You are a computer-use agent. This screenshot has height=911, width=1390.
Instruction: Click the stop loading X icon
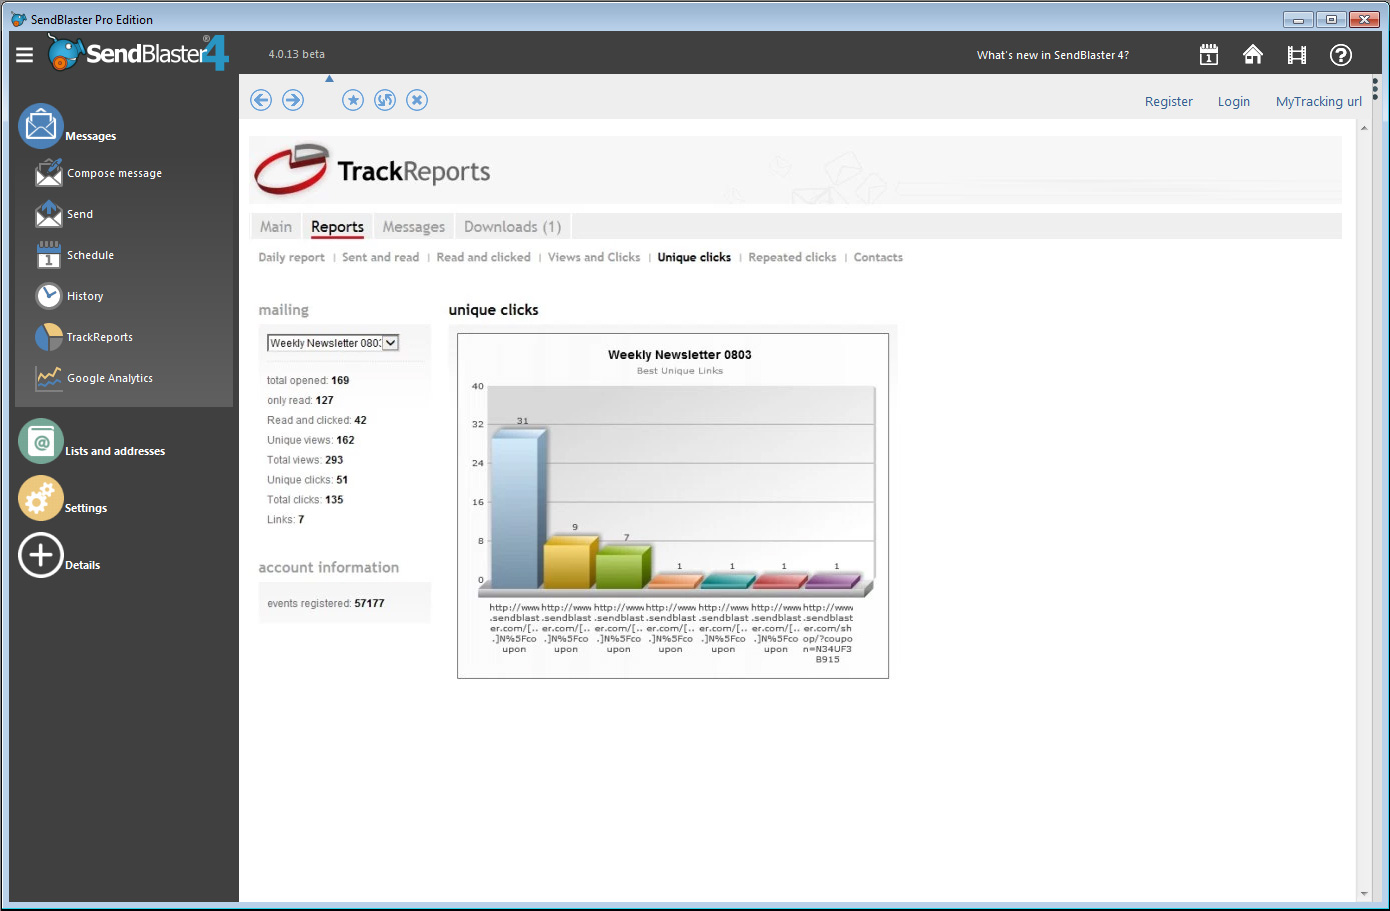click(x=417, y=100)
